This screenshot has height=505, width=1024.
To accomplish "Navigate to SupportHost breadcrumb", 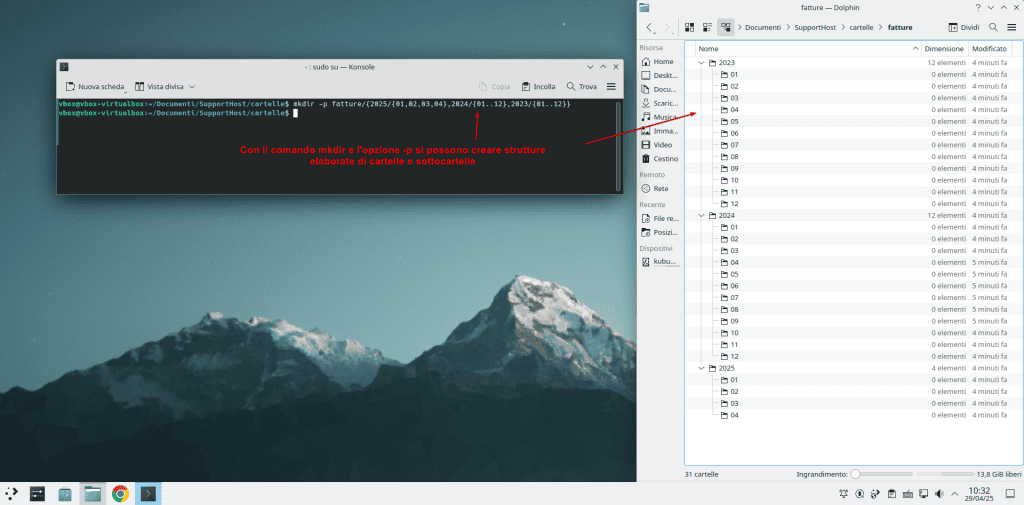I will [815, 27].
